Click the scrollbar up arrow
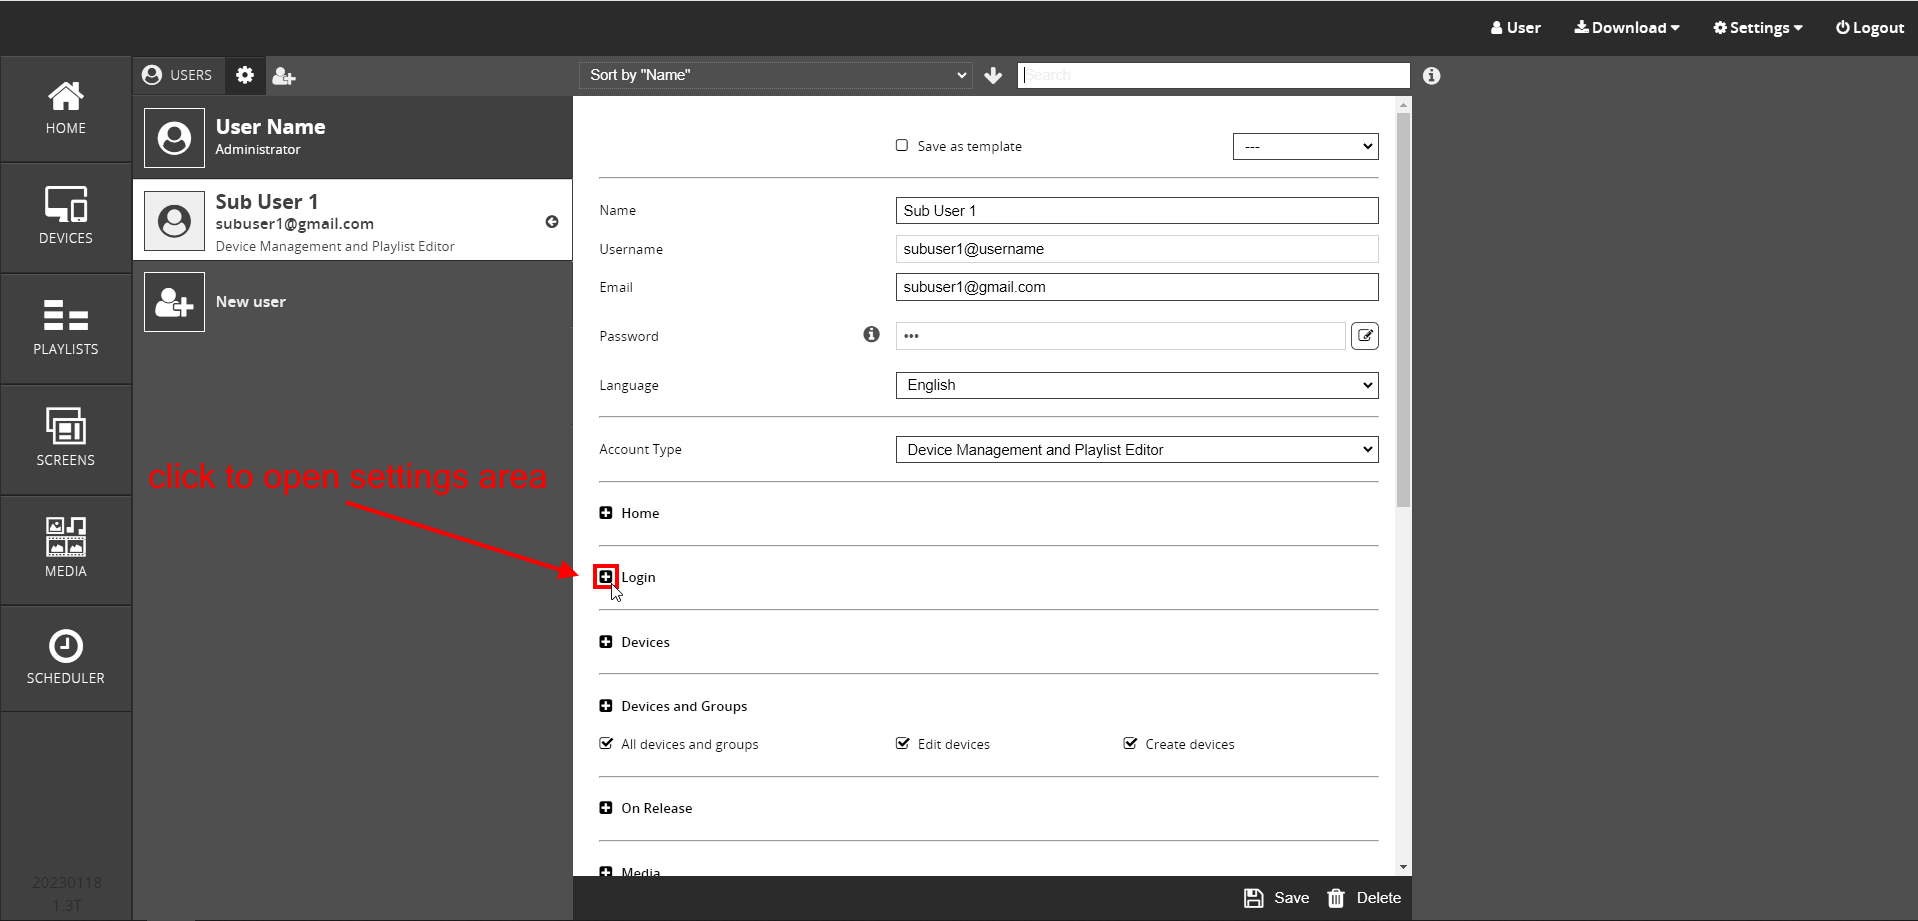The height and width of the screenshot is (921, 1918). (x=1404, y=104)
